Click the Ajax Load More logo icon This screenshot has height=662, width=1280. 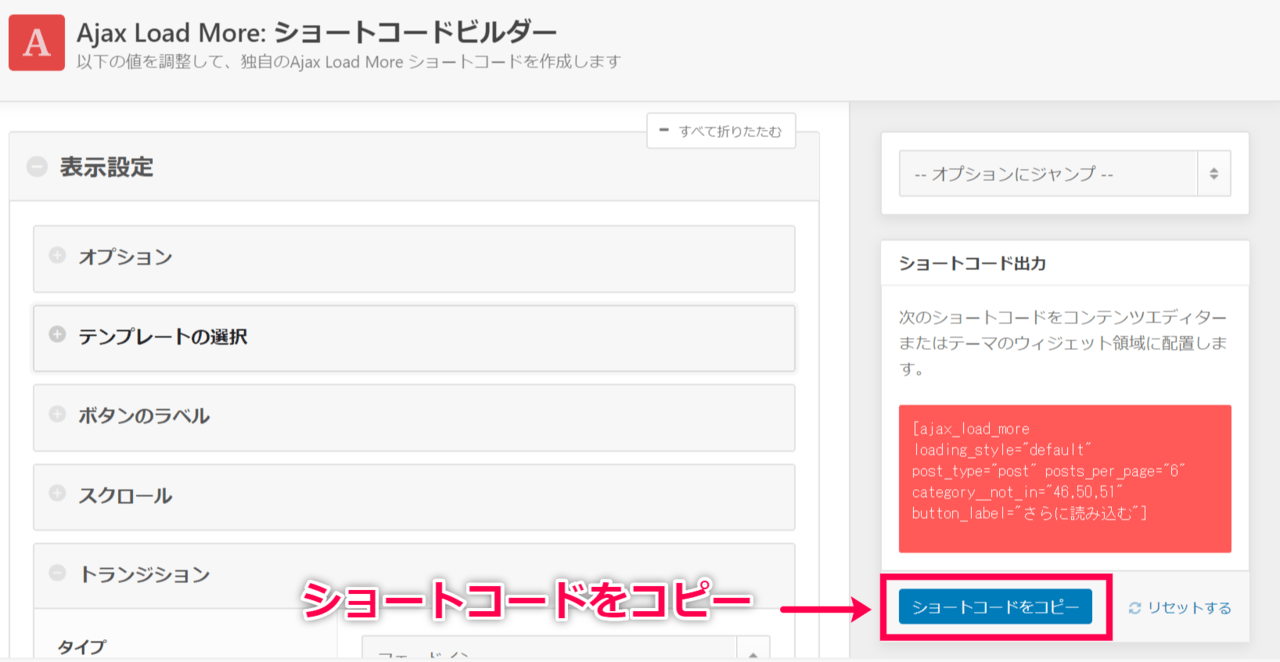[x=37, y=43]
